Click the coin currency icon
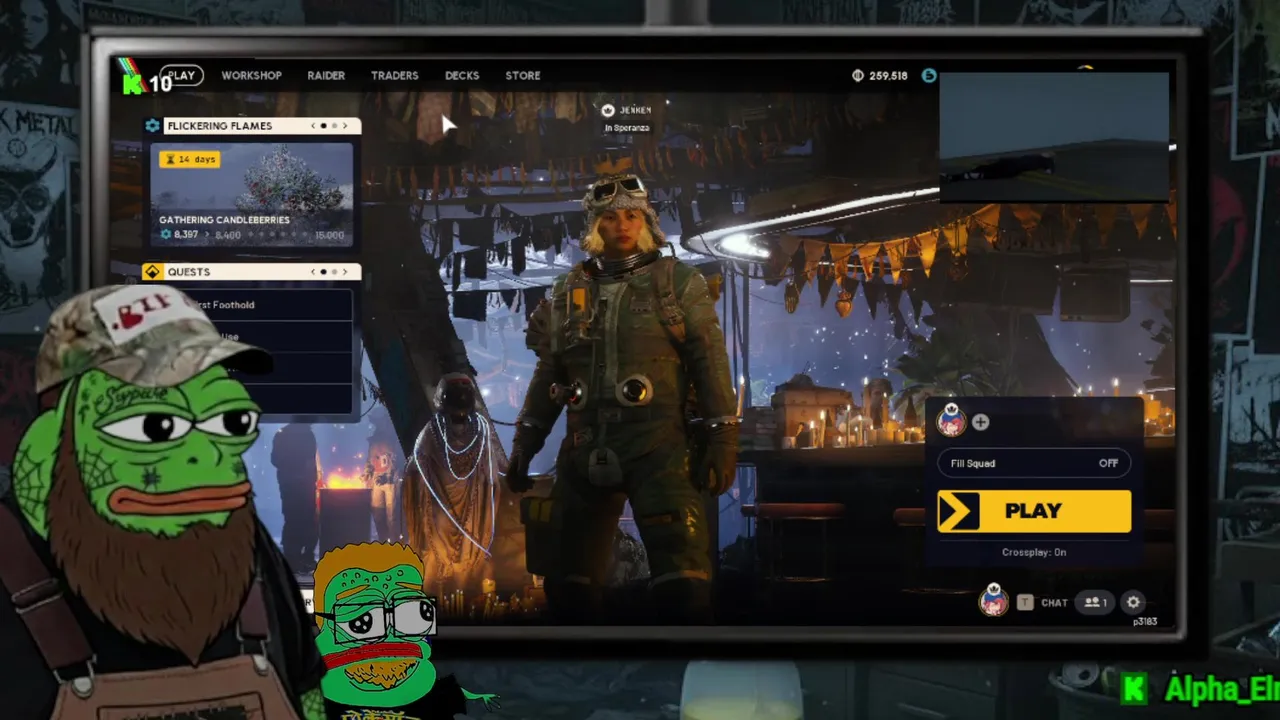This screenshot has height=720, width=1280. tap(858, 76)
